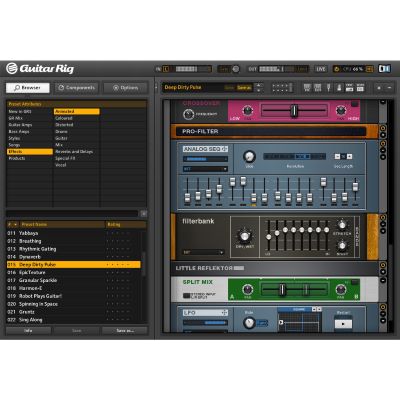Open the Browser tab
Image resolution: width=400 pixels, height=400 pixels.
(28, 88)
